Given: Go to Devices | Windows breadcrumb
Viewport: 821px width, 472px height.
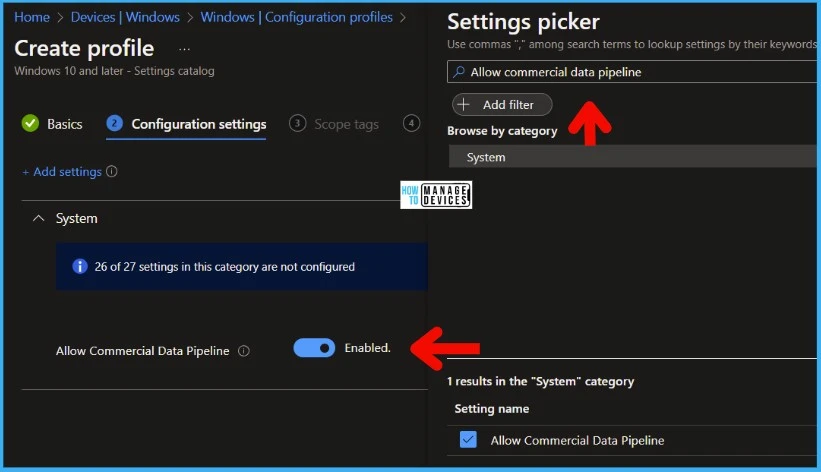Looking at the screenshot, I should [125, 17].
